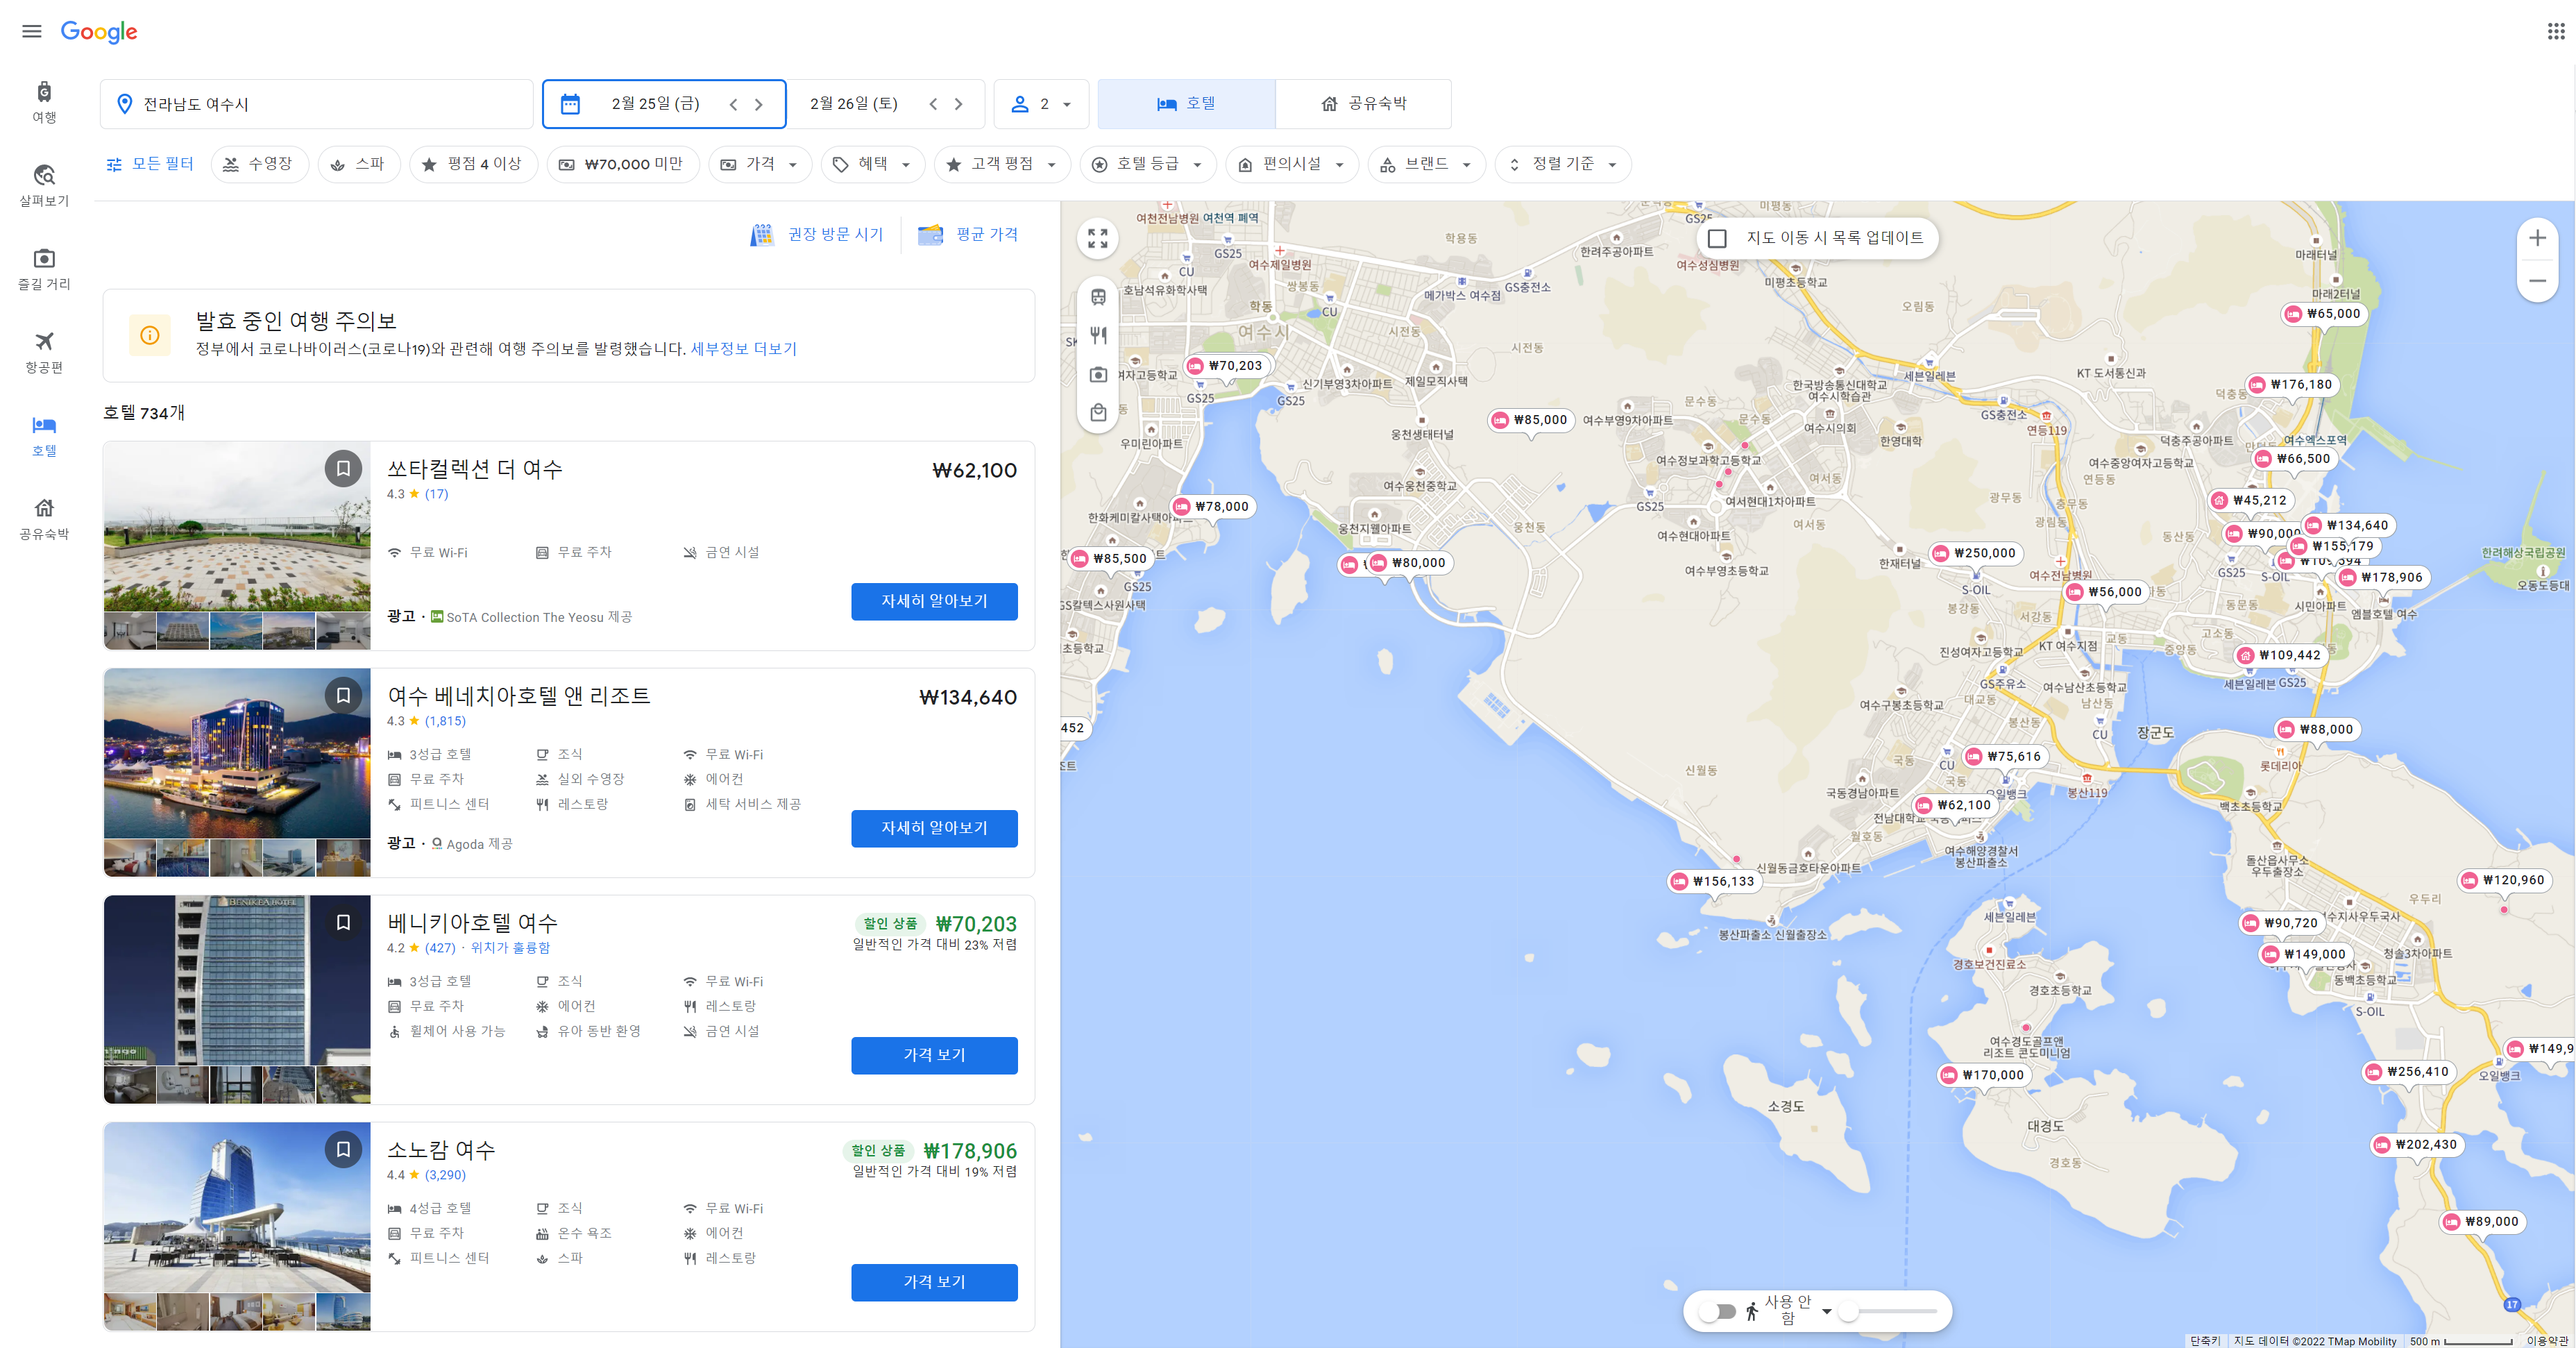Open 고객 평점 dropdown
This screenshot has width=2576, height=1348.
[1002, 164]
